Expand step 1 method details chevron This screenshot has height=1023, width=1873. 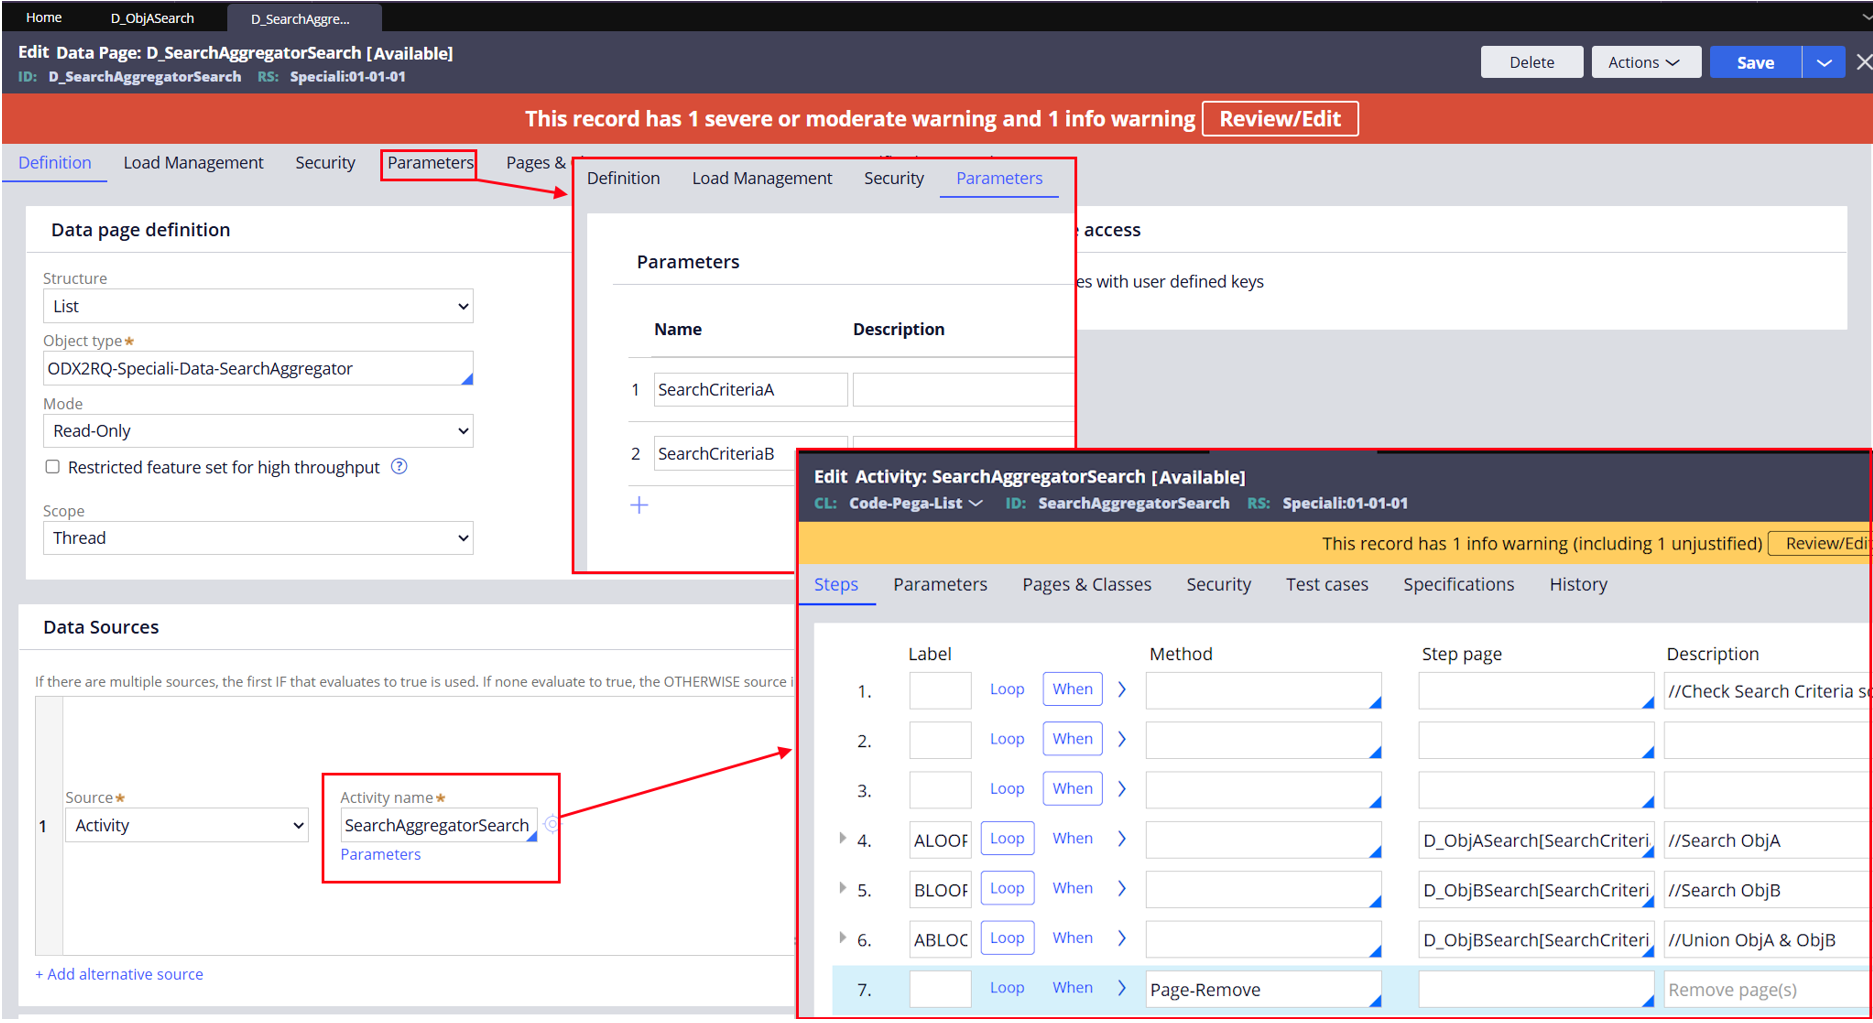(x=1122, y=690)
